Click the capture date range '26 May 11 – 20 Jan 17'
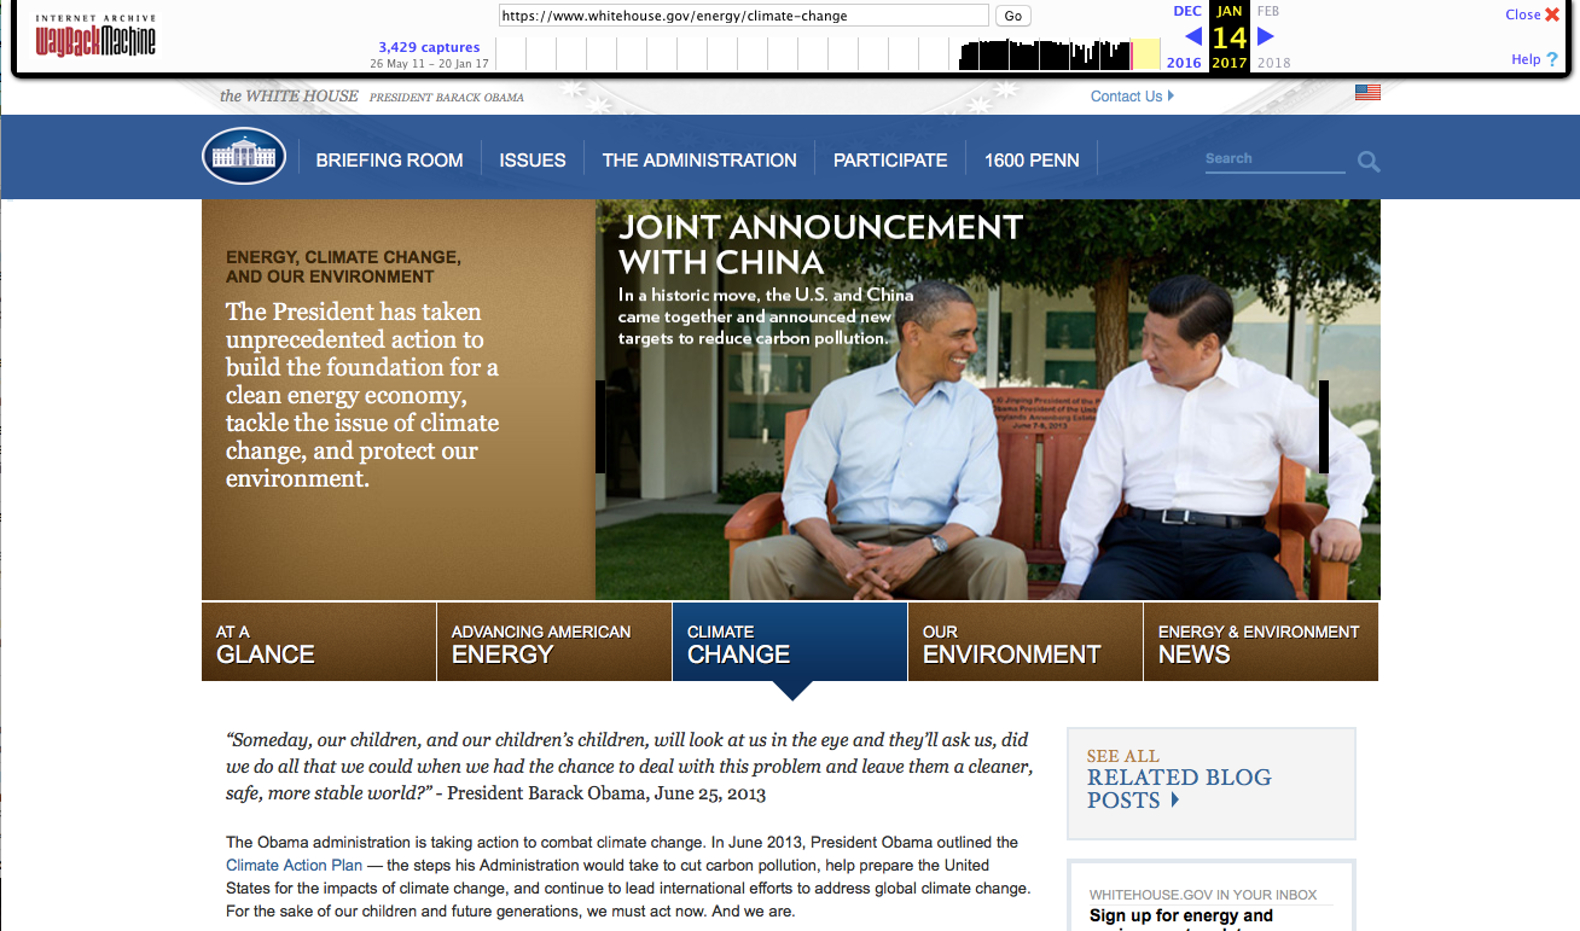The height and width of the screenshot is (931, 1580). click(x=429, y=63)
